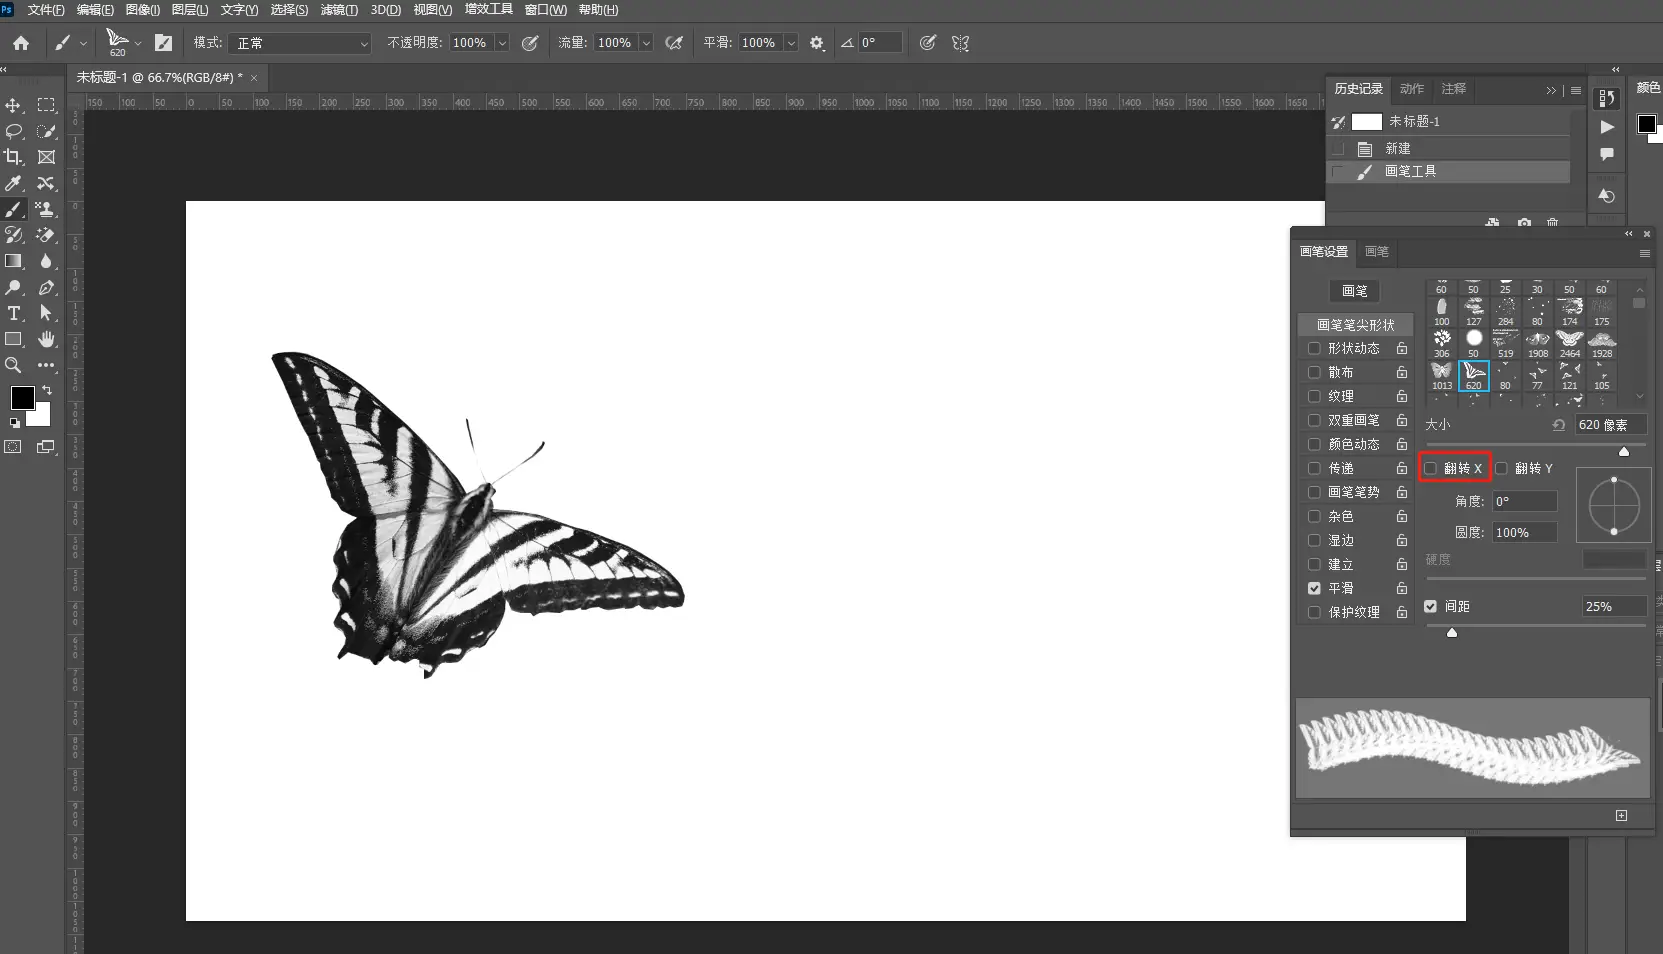Select the Horizontal Type tool

point(14,313)
